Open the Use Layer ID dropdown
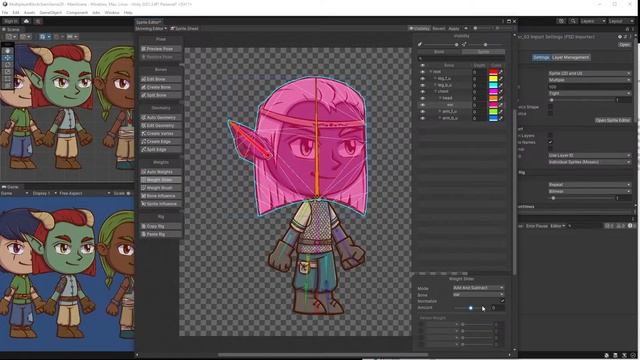Screen dimensions: 640x360 pyautogui.click(x=589, y=156)
